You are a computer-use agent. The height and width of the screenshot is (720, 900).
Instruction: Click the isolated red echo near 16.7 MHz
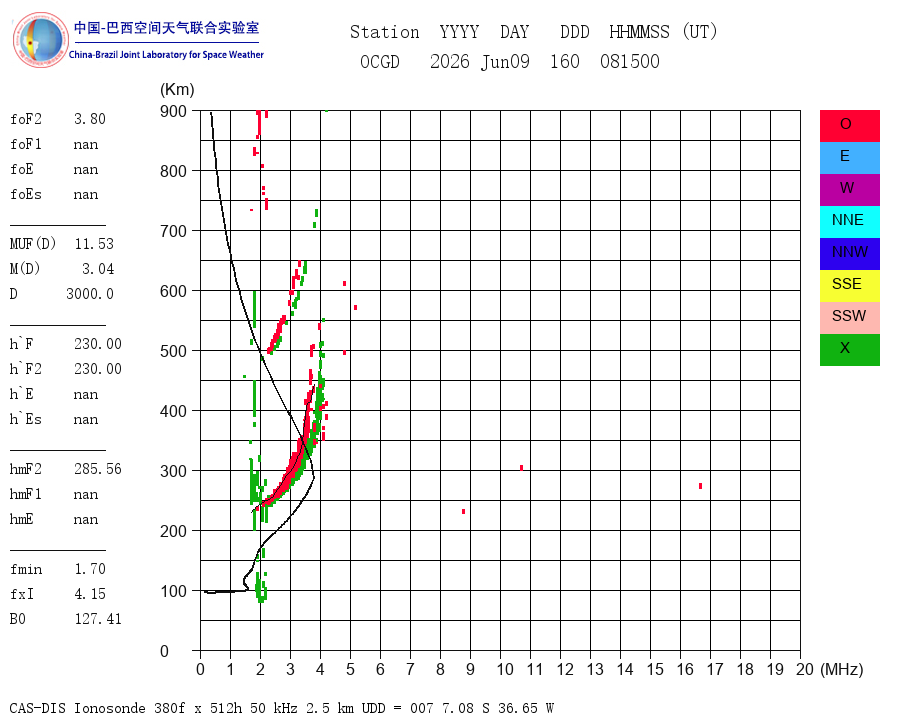coord(700,486)
